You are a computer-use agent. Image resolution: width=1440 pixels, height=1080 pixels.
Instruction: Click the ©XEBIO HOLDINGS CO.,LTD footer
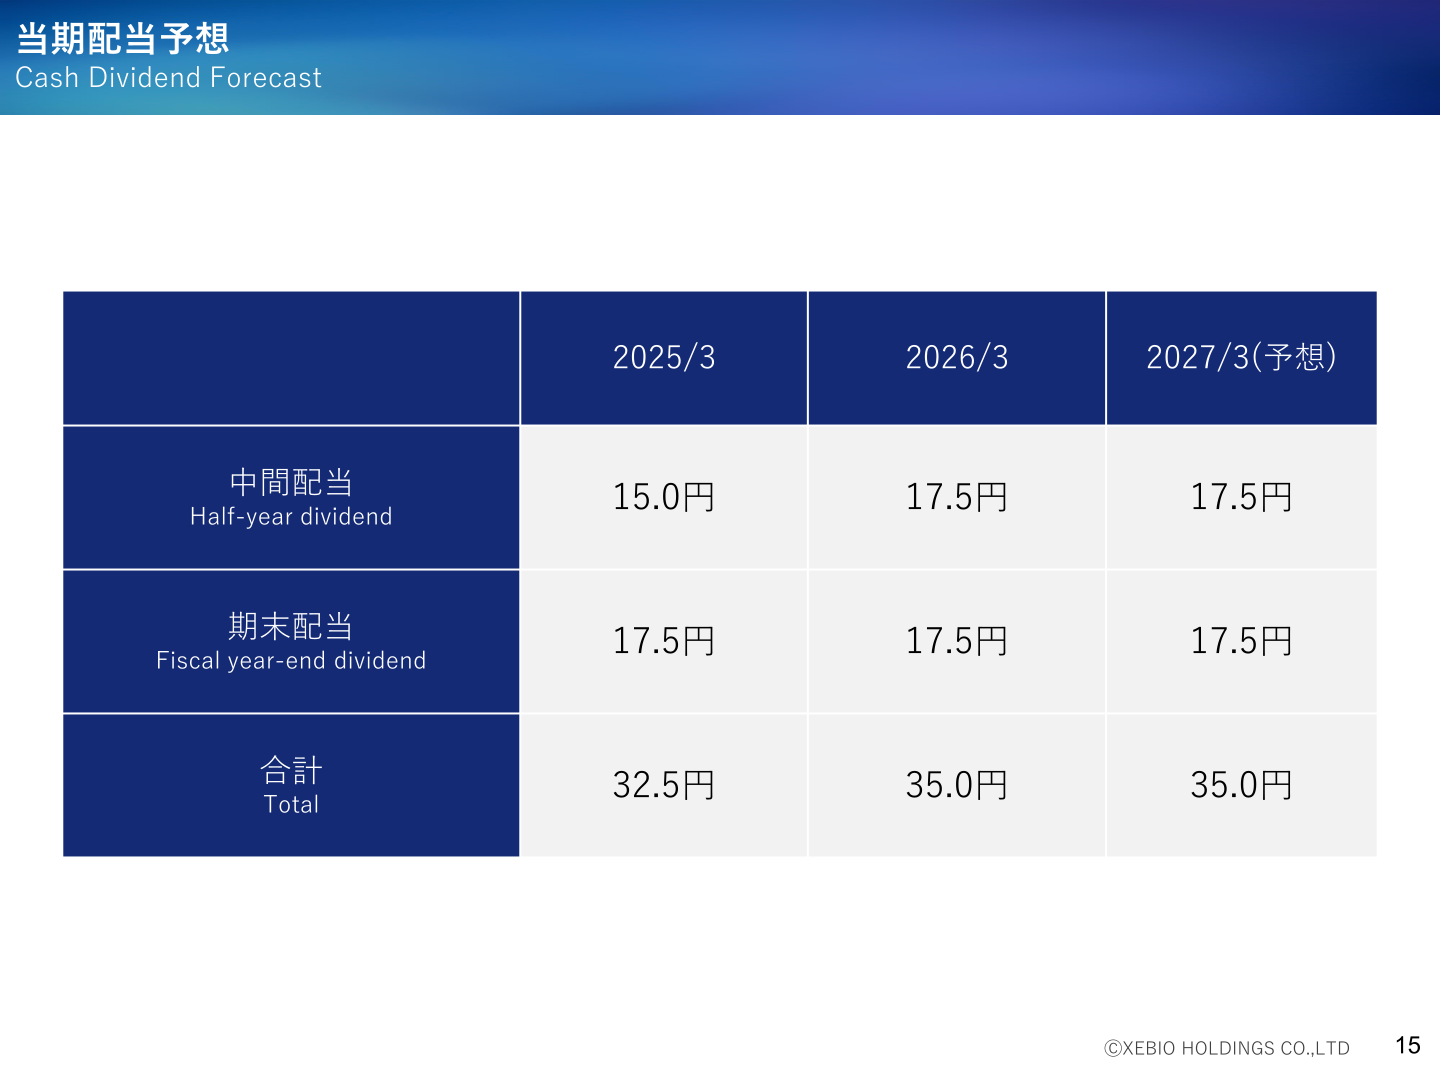[x=1227, y=1048]
